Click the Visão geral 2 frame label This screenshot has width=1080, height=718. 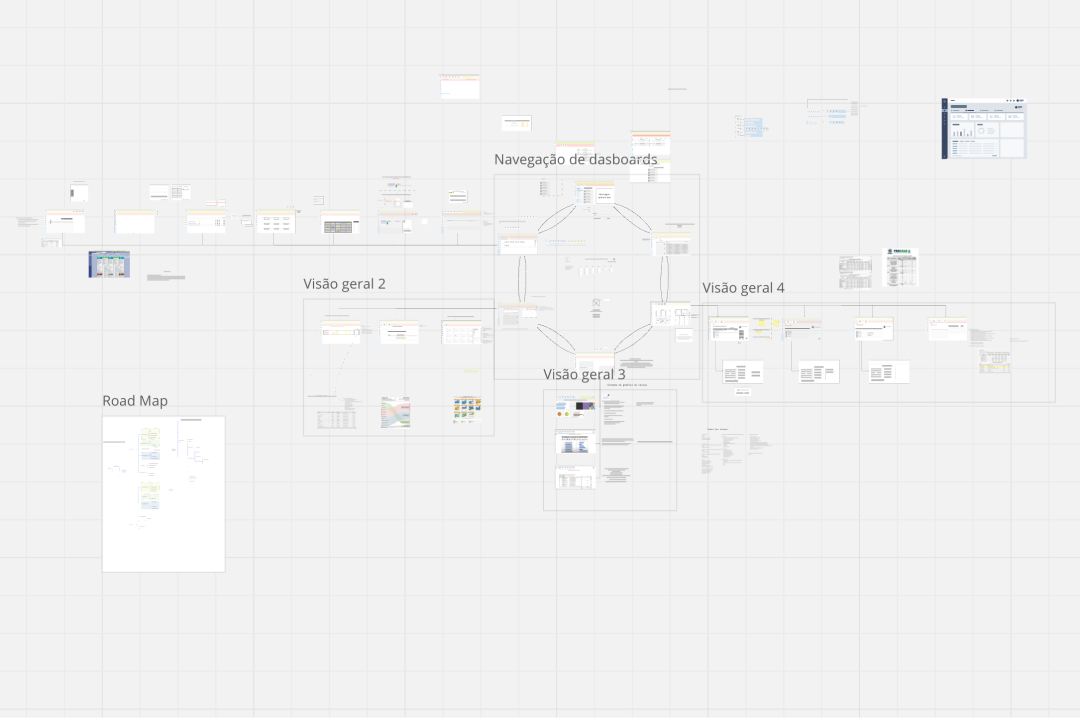click(344, 284)
